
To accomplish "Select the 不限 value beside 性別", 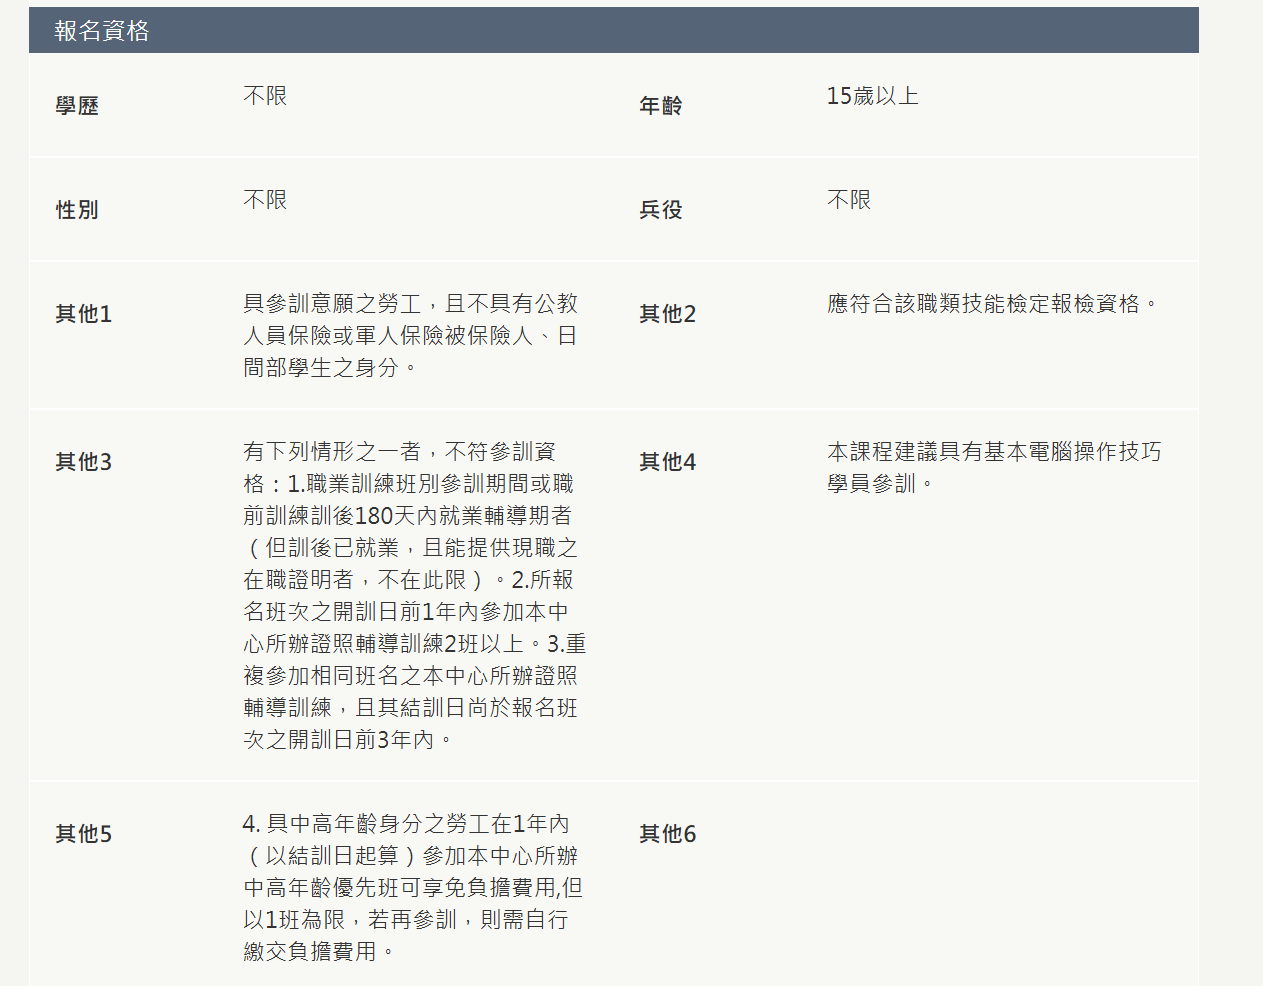I will (x=265, y=200).
